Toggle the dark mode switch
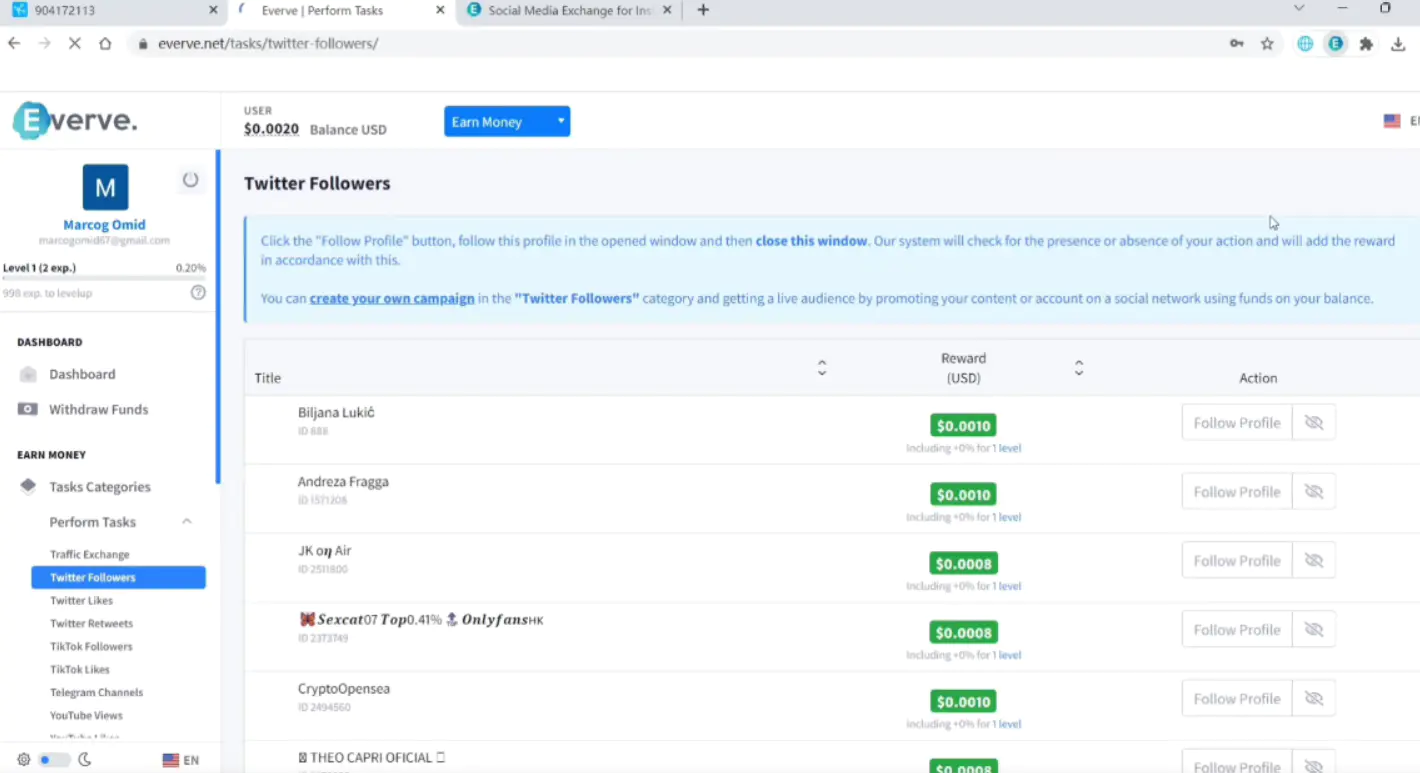This screenshot has width=1420, height=773. (x=53, y=760)
